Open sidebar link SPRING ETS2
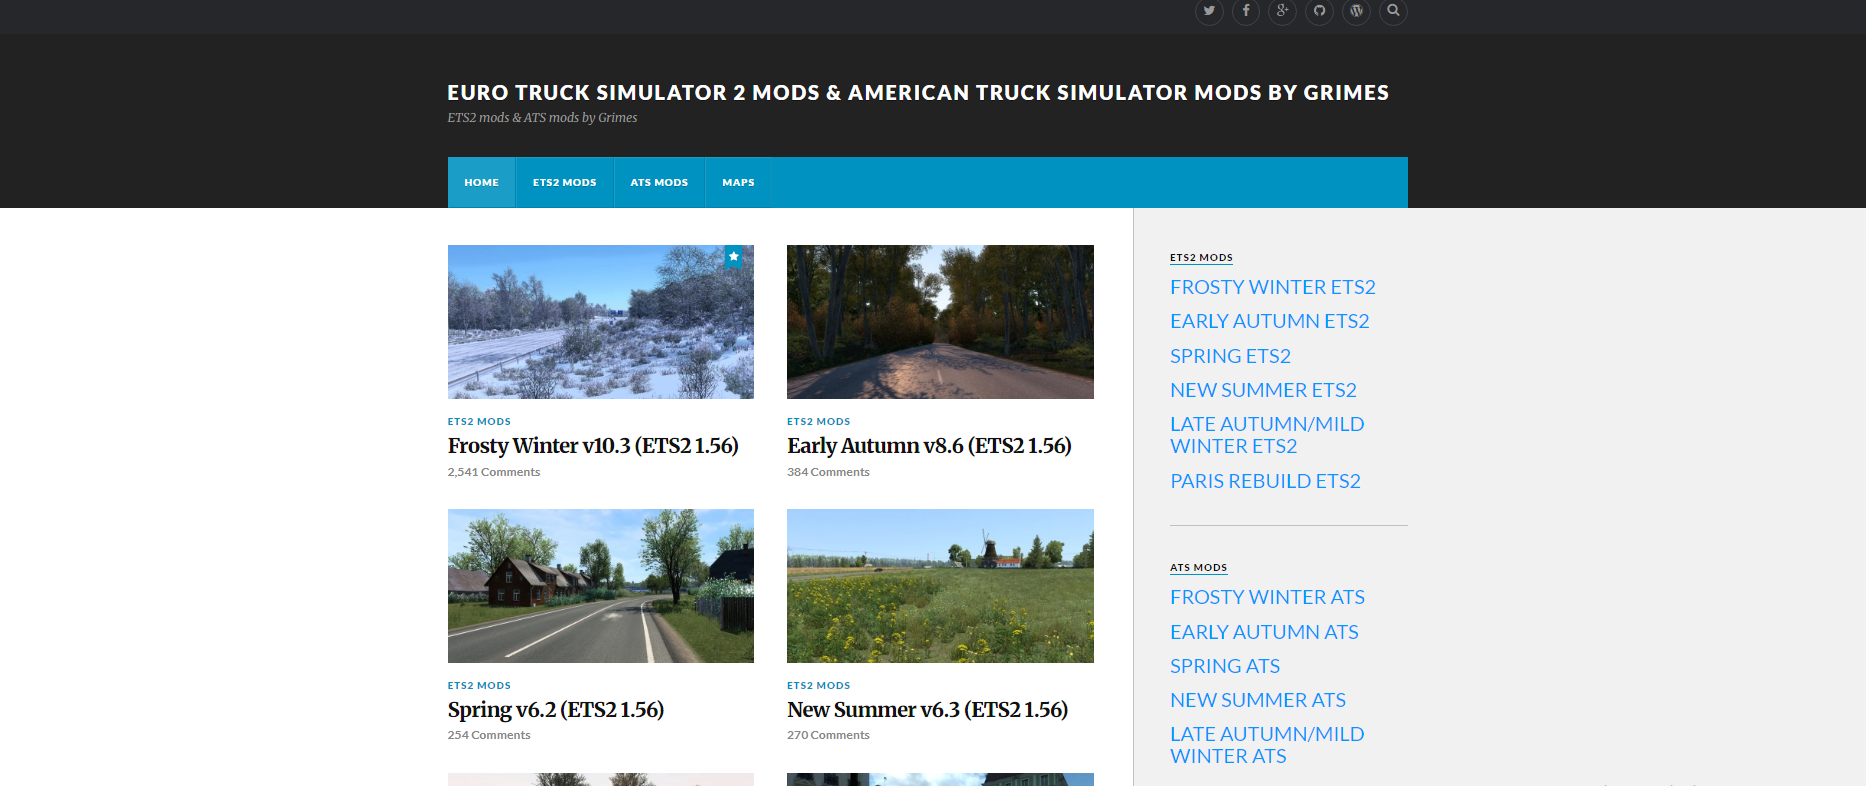The height and width of the screenshot is (786, 1866). pos(1231,356)
